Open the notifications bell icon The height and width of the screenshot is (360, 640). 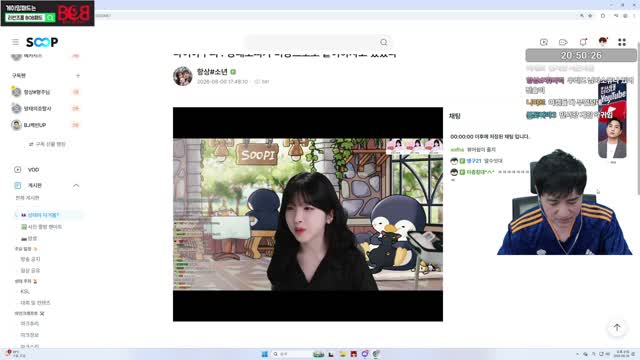coord(583,42)
